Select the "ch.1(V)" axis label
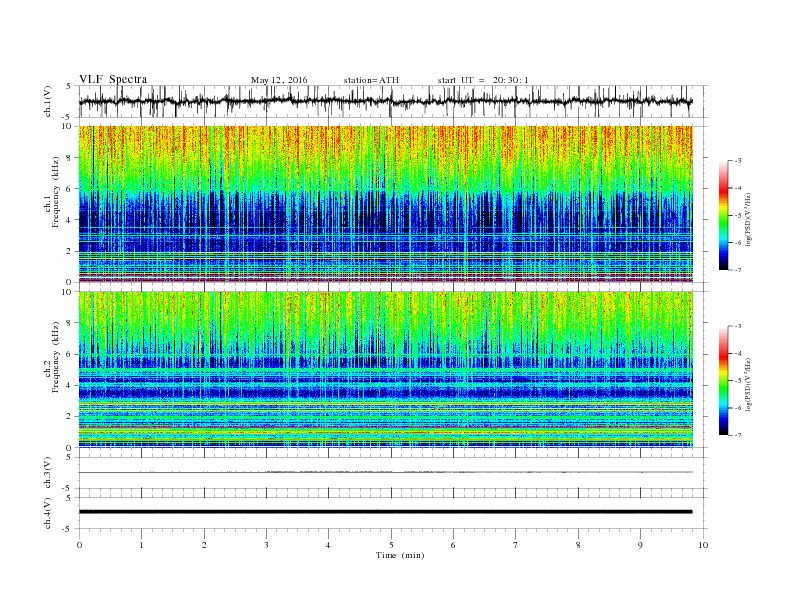Screen dimensions: 792x612 click(48, 102)
